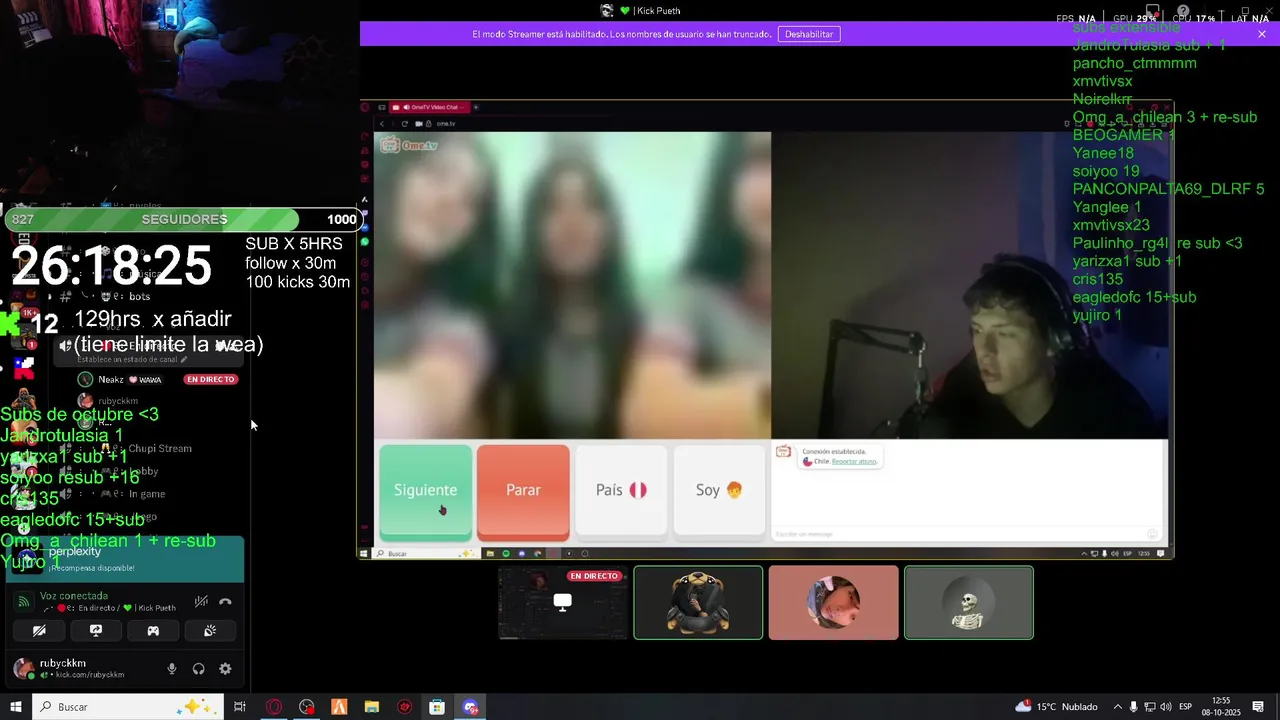1280x720 pixels.
Task: Open the orange A app taskbar icon
Action: click(x=339, y=707)
